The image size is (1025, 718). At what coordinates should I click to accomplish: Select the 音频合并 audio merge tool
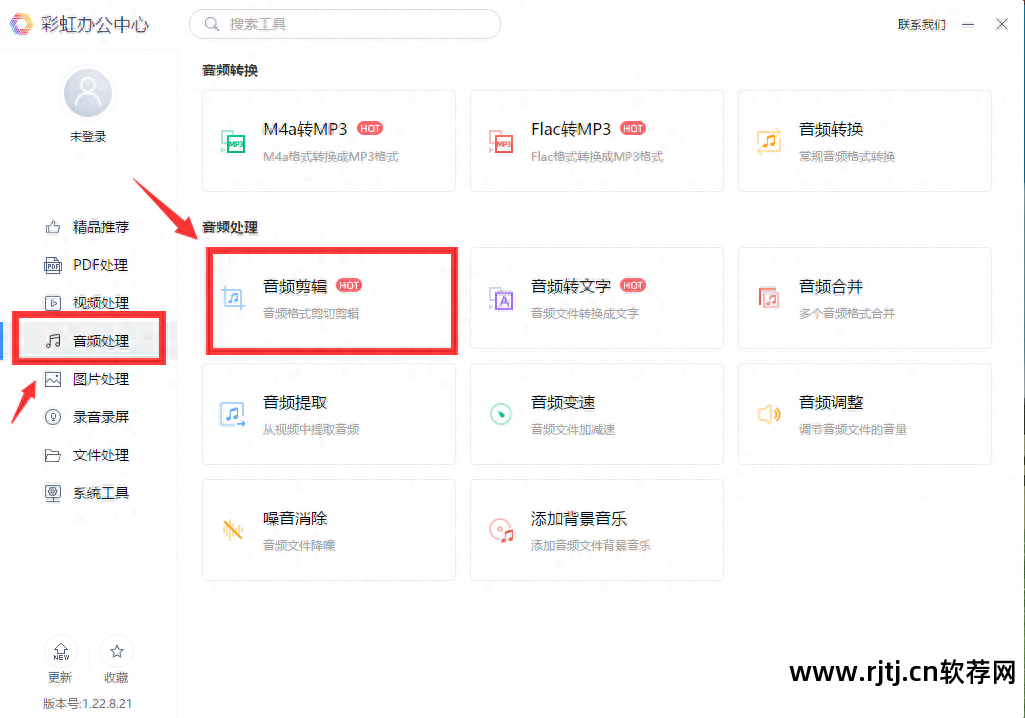pos(863,298)
